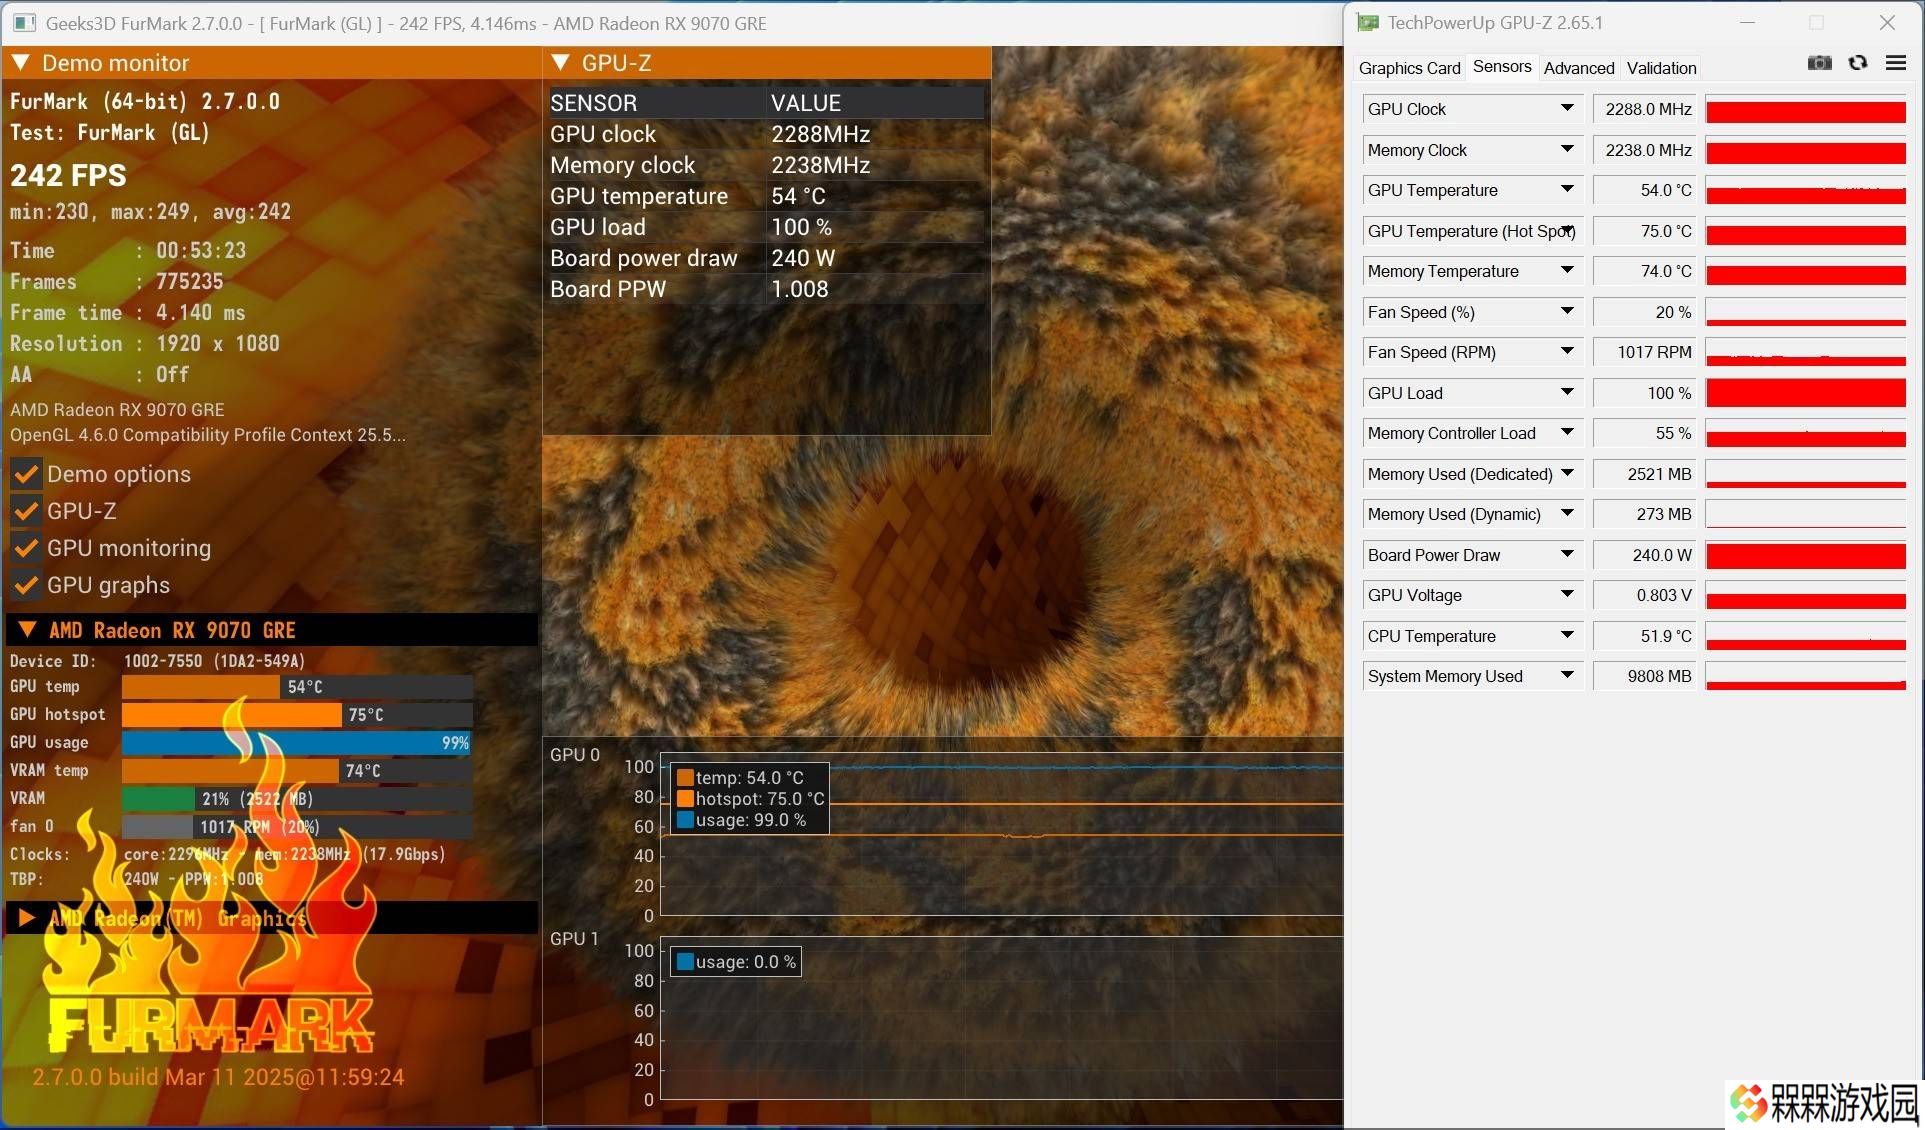Switch to the Validation tab
1925x1130 pixels.
[1661, 68]
